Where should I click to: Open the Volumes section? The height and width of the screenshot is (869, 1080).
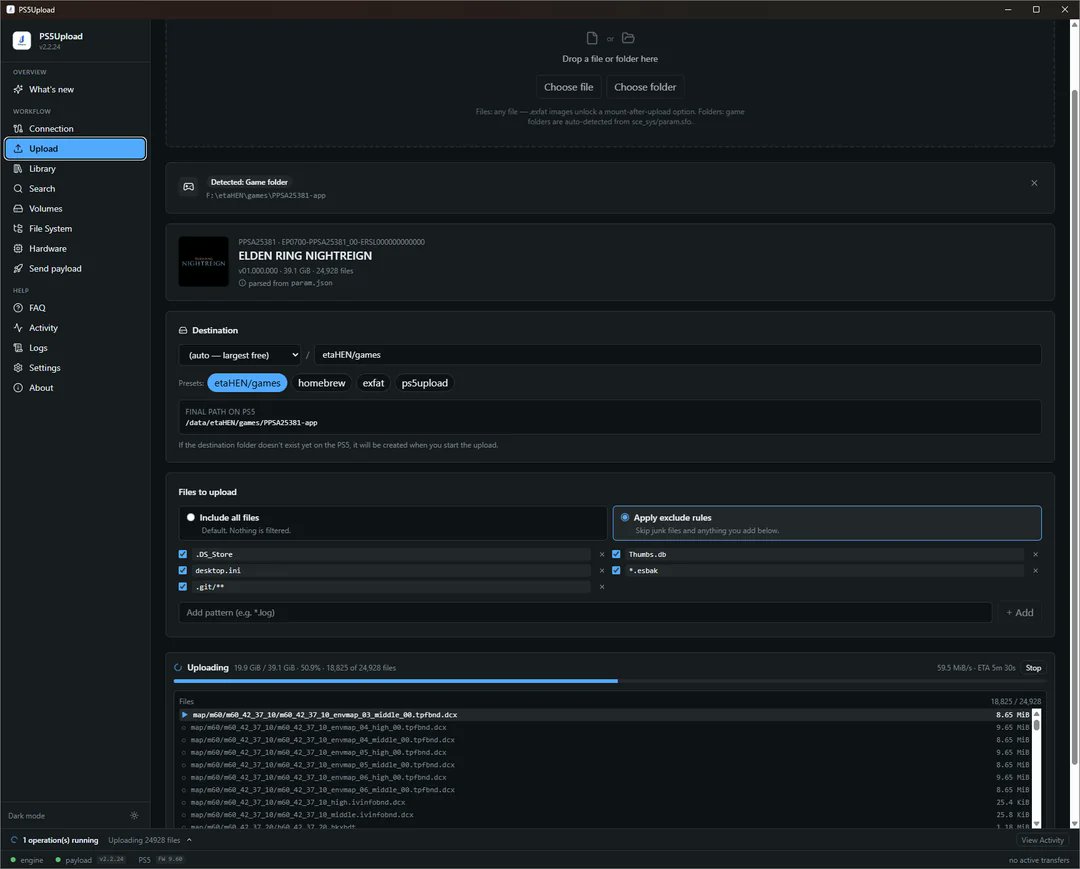click(x=75, y=209)
